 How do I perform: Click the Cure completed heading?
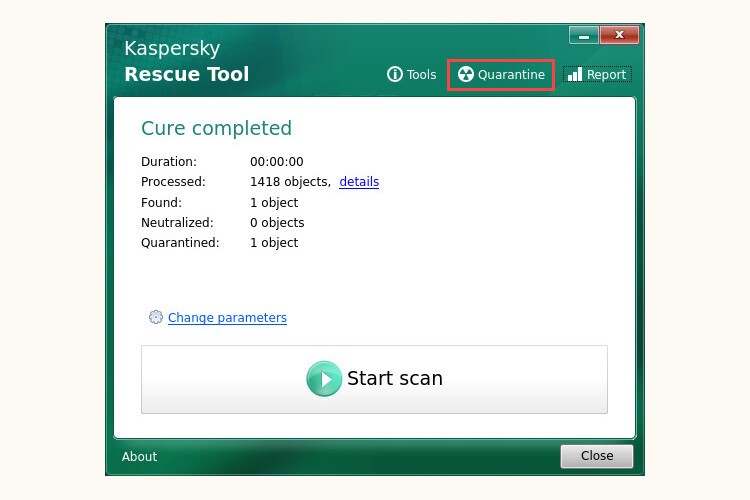coord(216,128)
